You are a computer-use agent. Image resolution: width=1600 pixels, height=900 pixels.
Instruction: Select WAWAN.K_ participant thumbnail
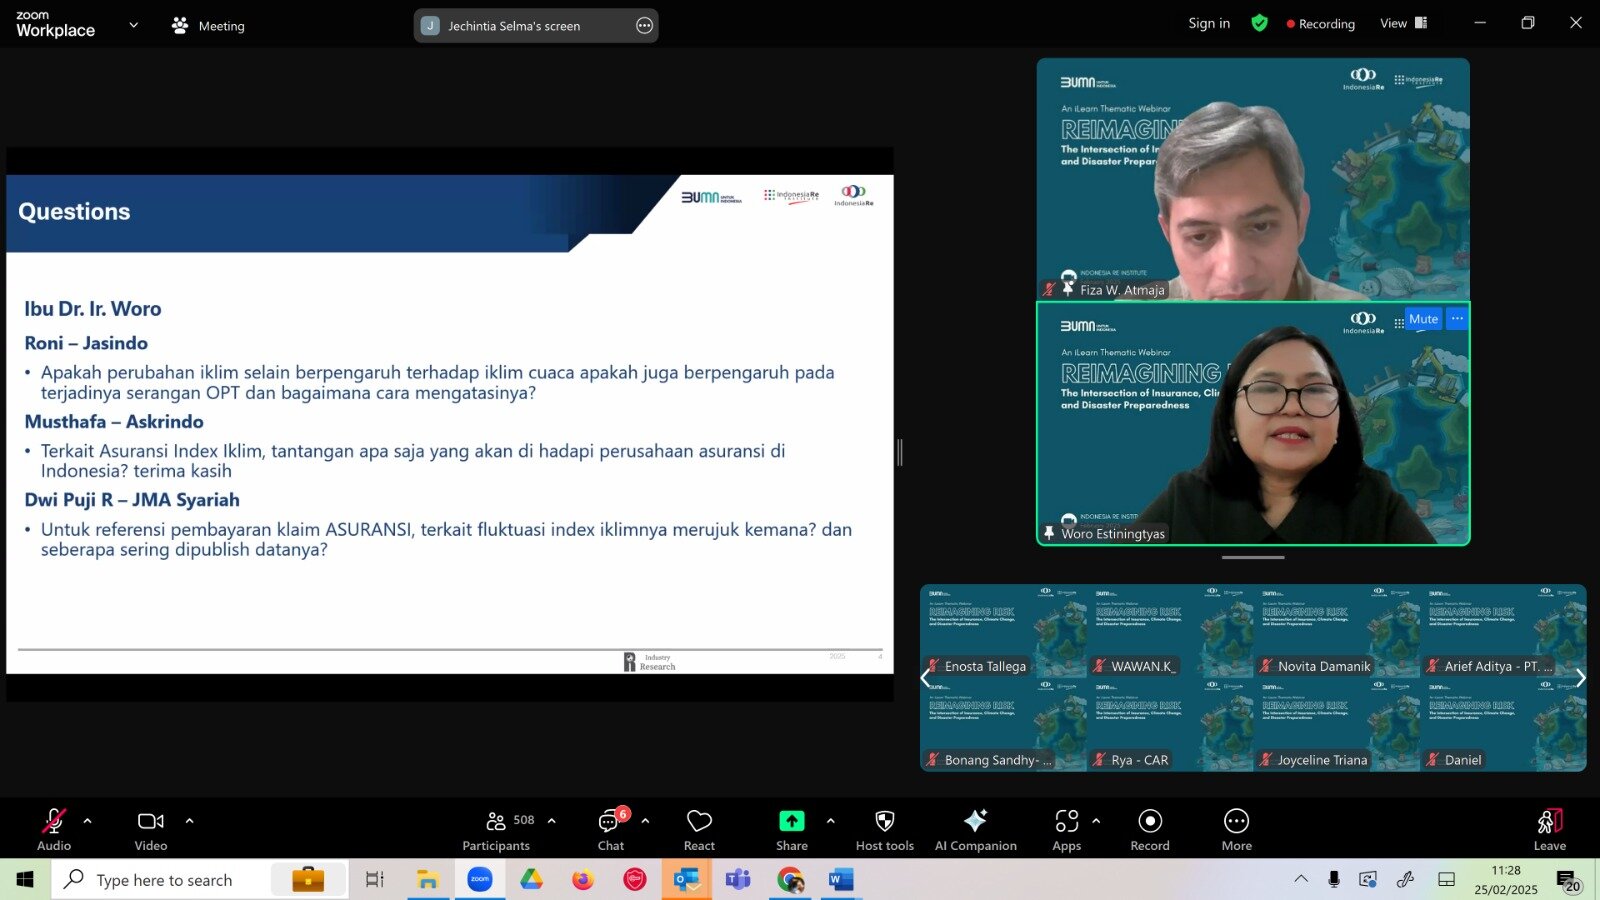coord(1170,631)
